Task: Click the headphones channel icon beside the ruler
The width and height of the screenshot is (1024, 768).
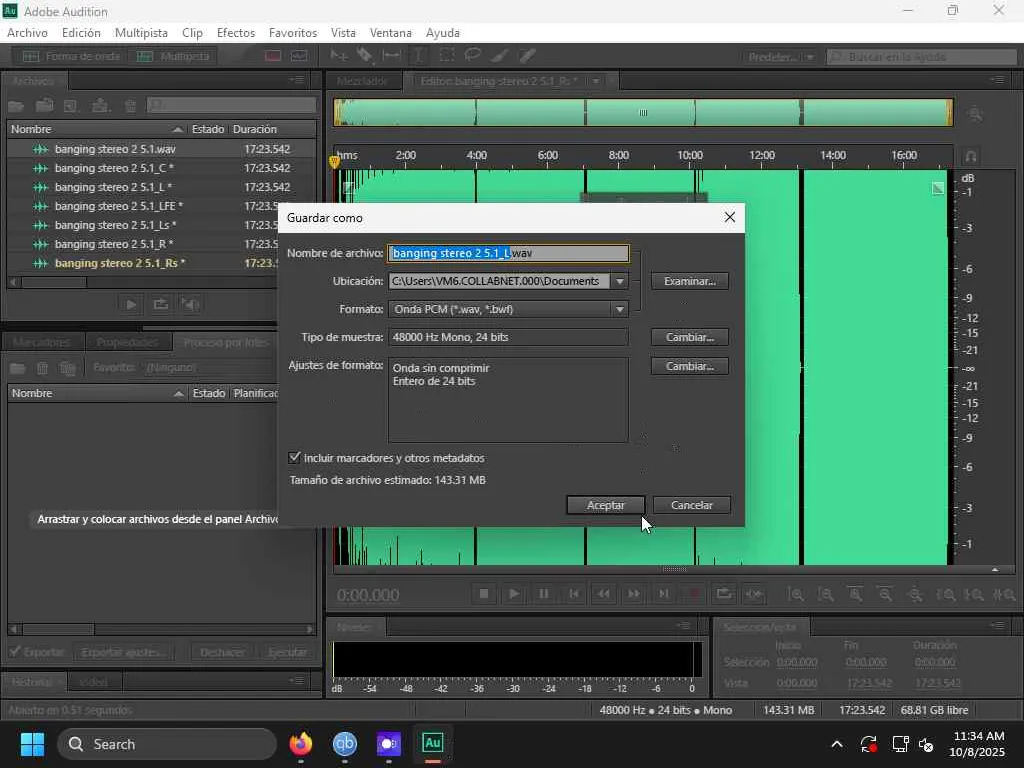Action: coord(971,156)
